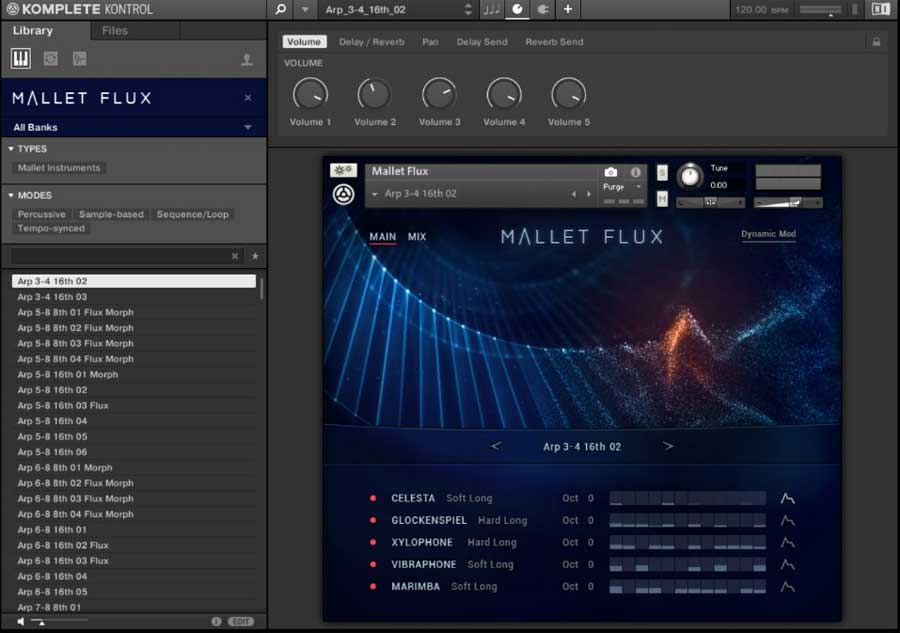This screenshot has height=633, width=900.
Task: Go to previous snapshot in instrument header
Action: pyautogui.click(x=573, y=194)
